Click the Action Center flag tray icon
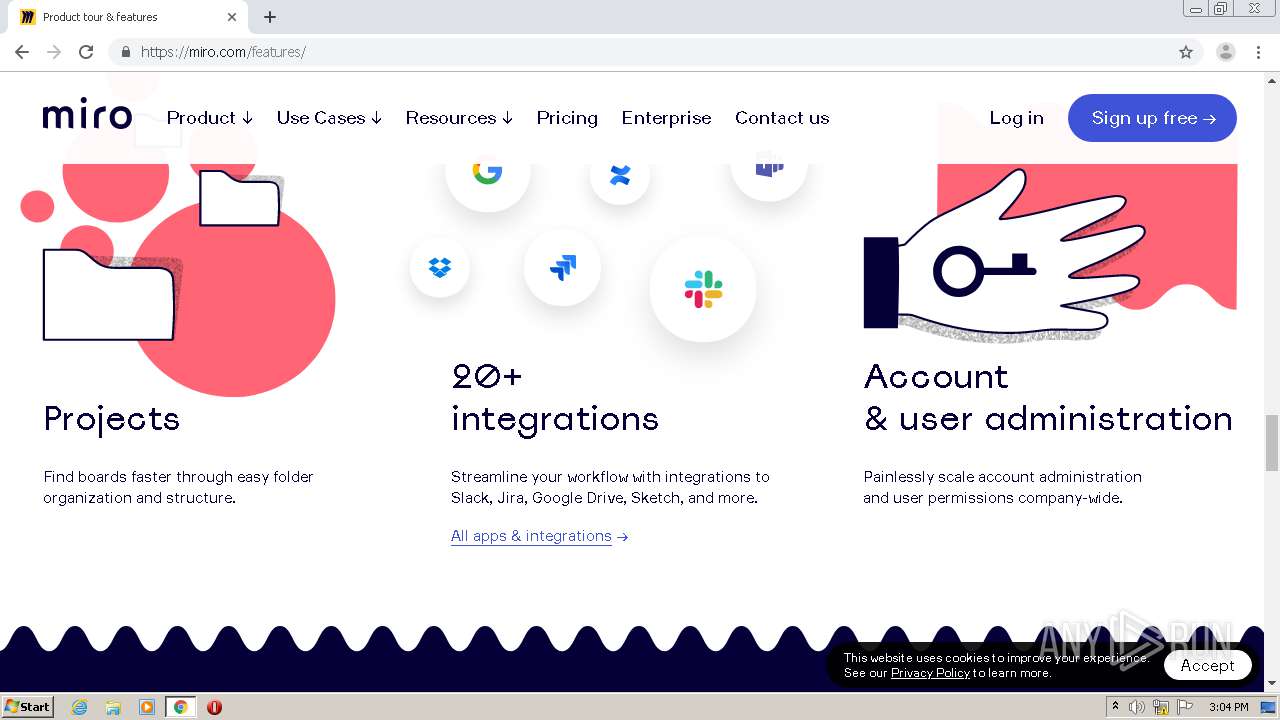The image size is (1280, 720). click(x=1185, y=707)
